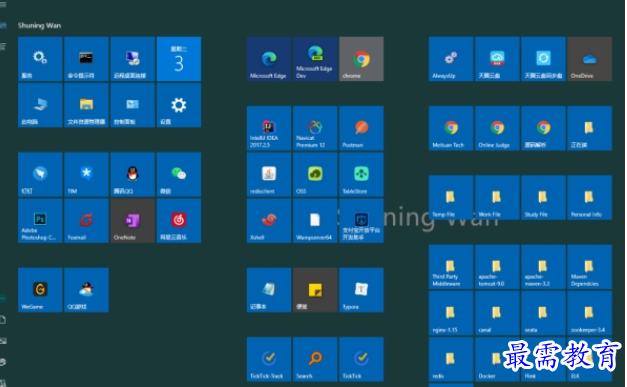Open the This PC tile
Screen dimensions: 627x387
(x=40, y=105)
